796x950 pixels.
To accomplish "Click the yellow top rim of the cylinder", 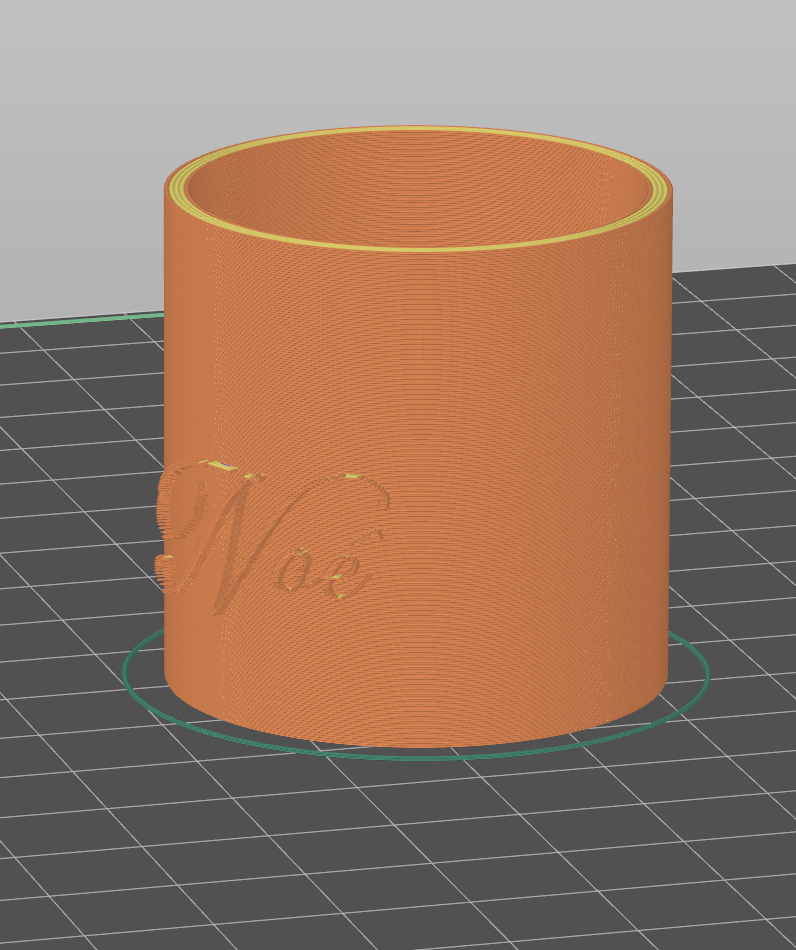I will (418, 248).
